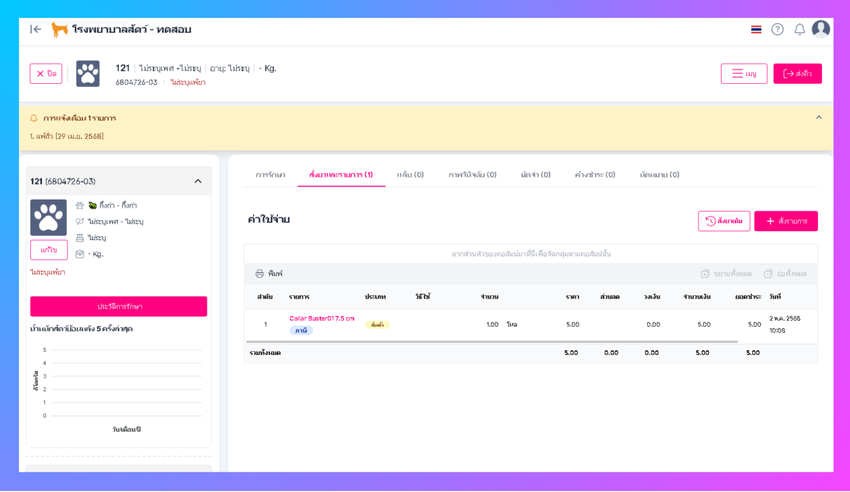Click ย่อทั้งหมด to collapse all rows
Viewport: 850px width, 492px height.
(x=785, y=274)
